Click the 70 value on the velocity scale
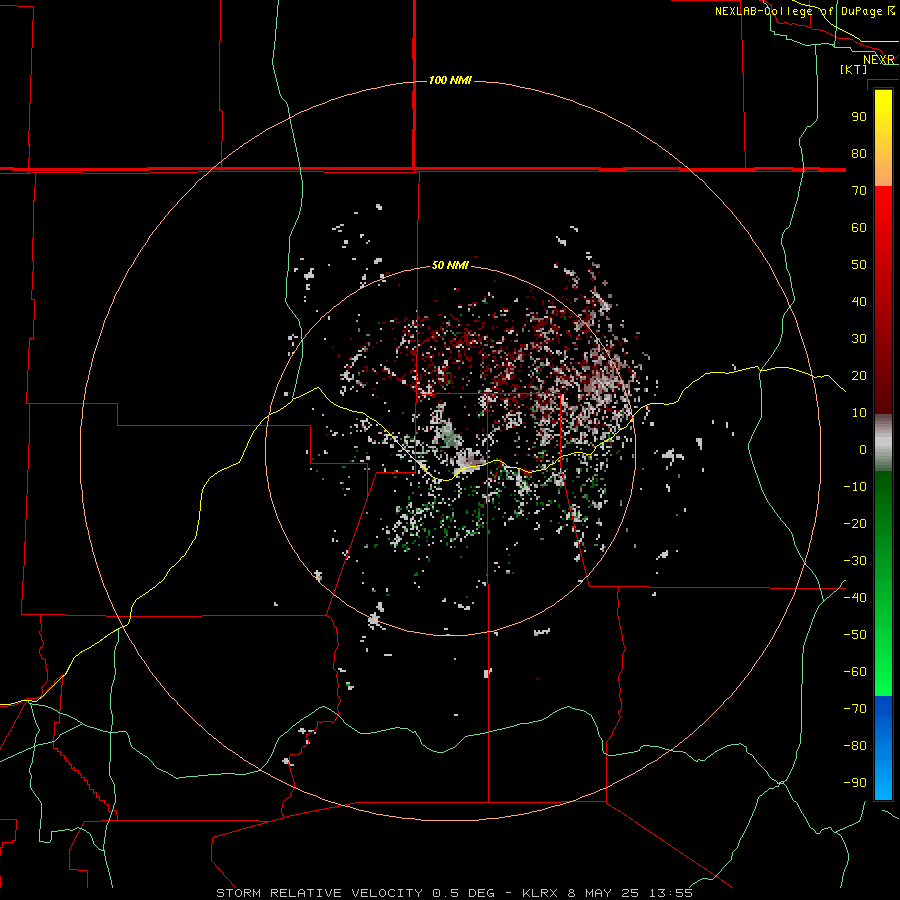This screenshot has height=900, width=900. [859, 191]
